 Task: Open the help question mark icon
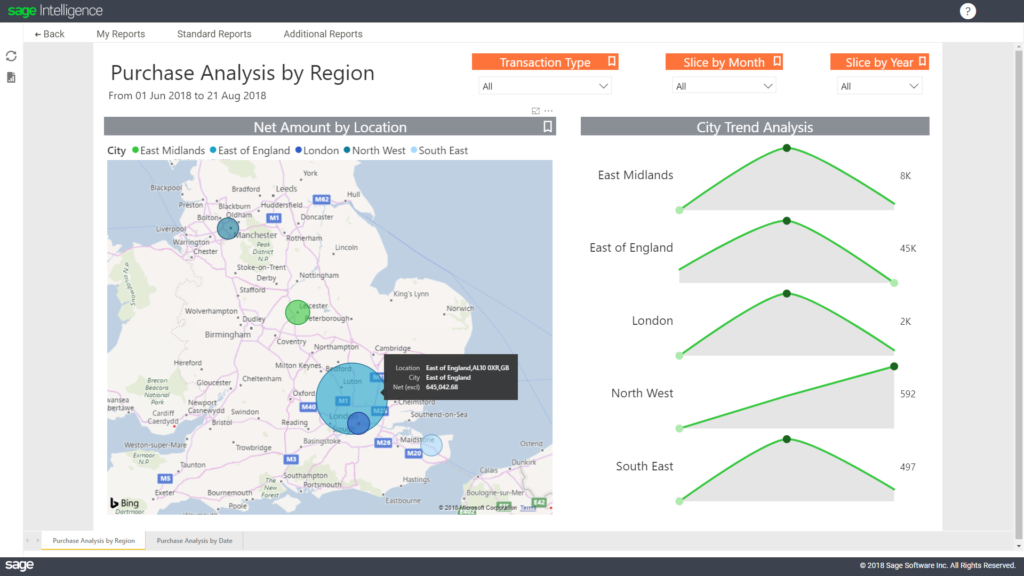pyautogui.click(x=966, y=11)
